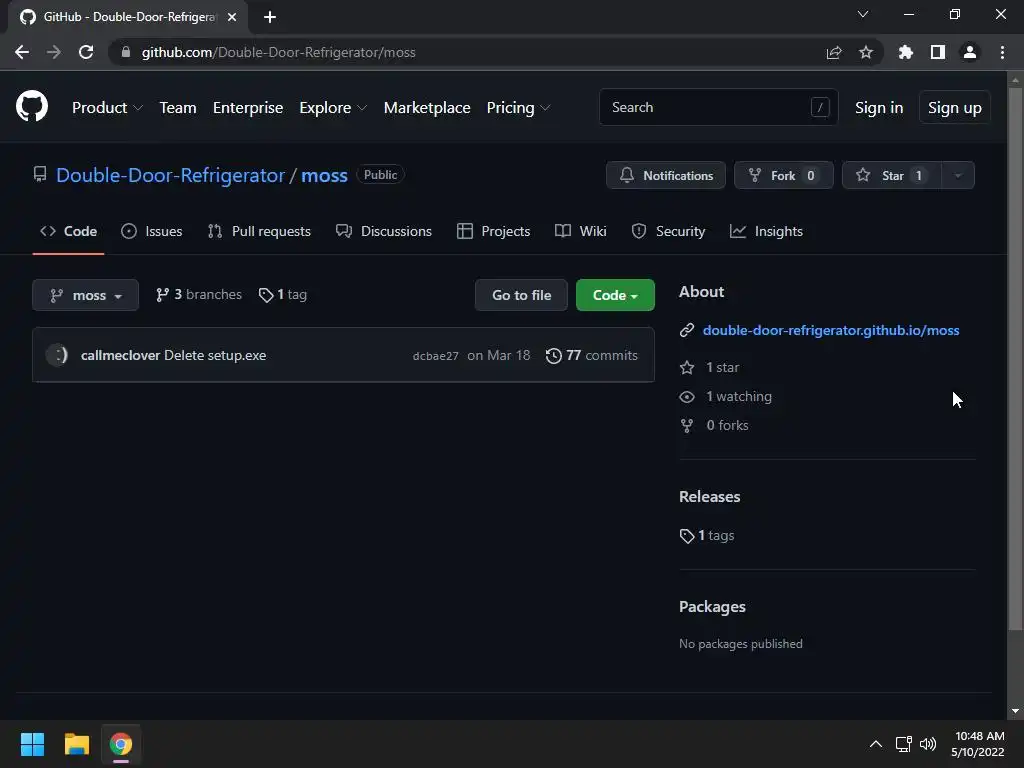View the 1 tag link
The image size is (1024, 768).
(283, 295)
